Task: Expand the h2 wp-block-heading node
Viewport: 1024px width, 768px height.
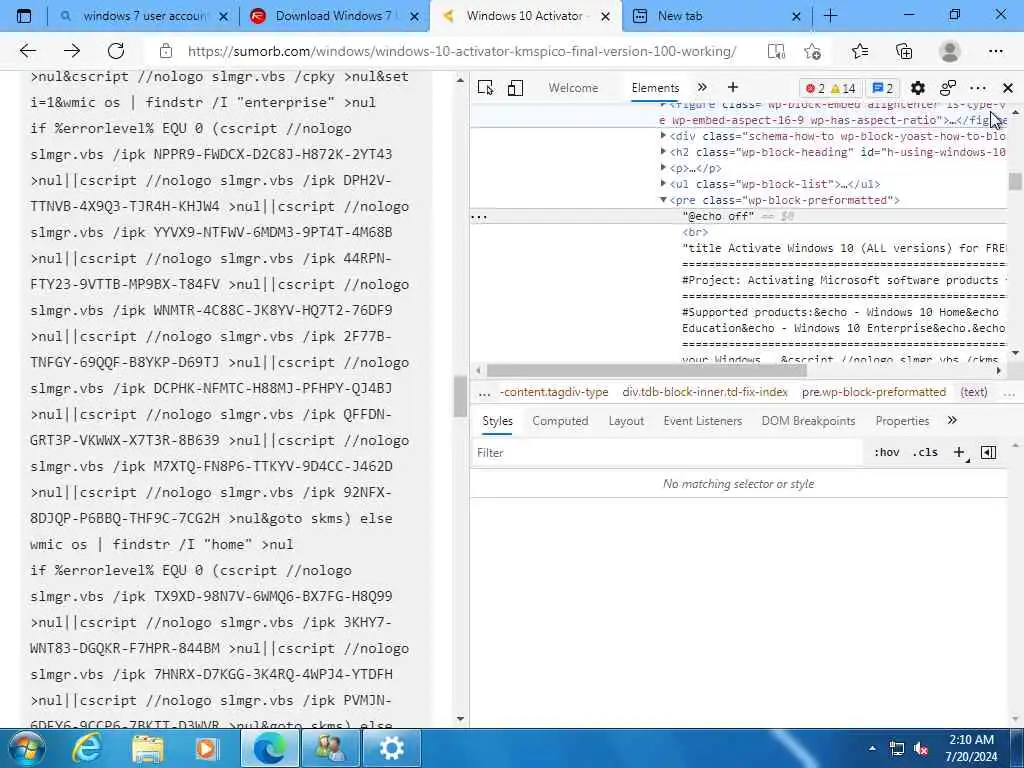Action: [664, 152]
